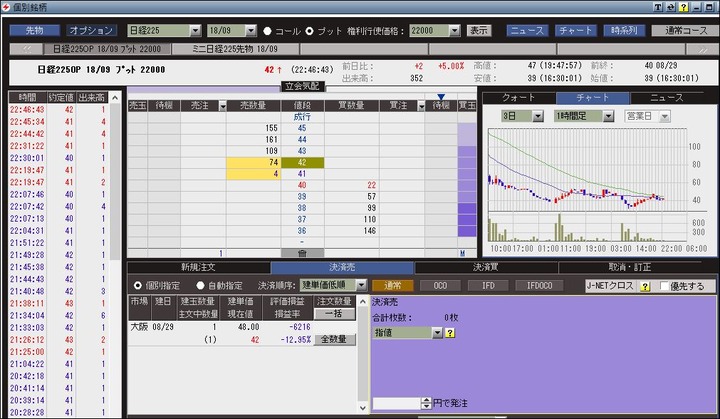Open the 決済売 tab
Viewport: 720px width, 419px height.
pyautogui.click(x=342, y=267)
